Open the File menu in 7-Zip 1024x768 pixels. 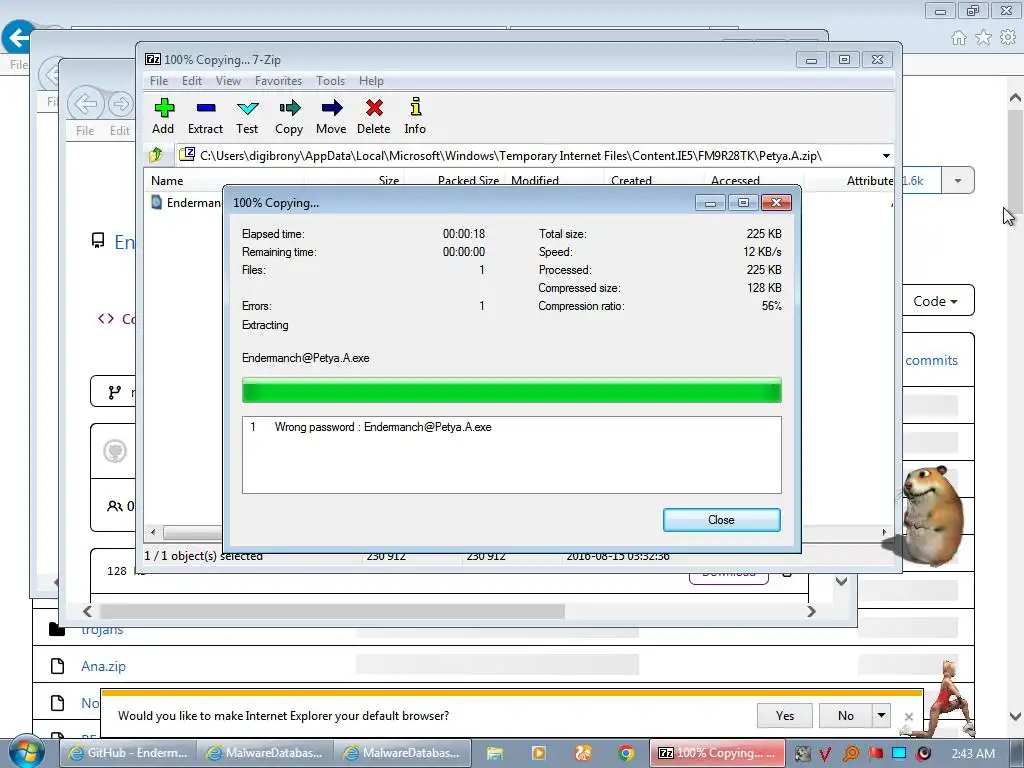(159, 81)
